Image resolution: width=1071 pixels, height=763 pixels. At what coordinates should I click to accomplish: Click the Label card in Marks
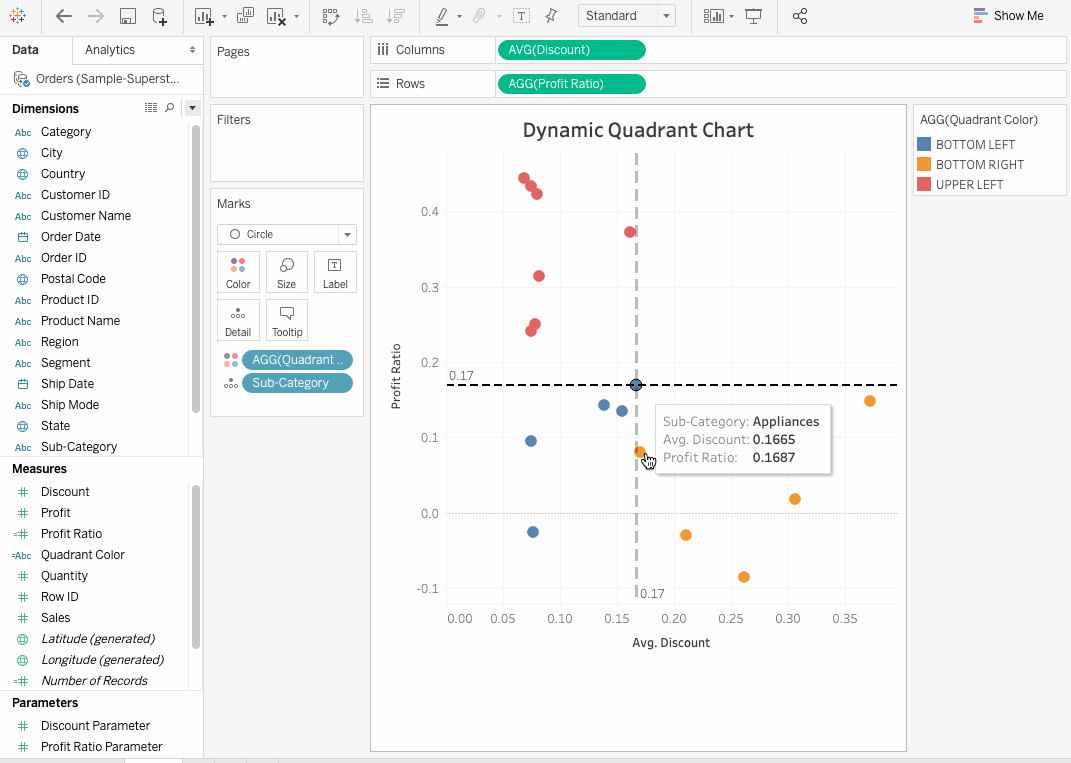(x=335, y=272)
